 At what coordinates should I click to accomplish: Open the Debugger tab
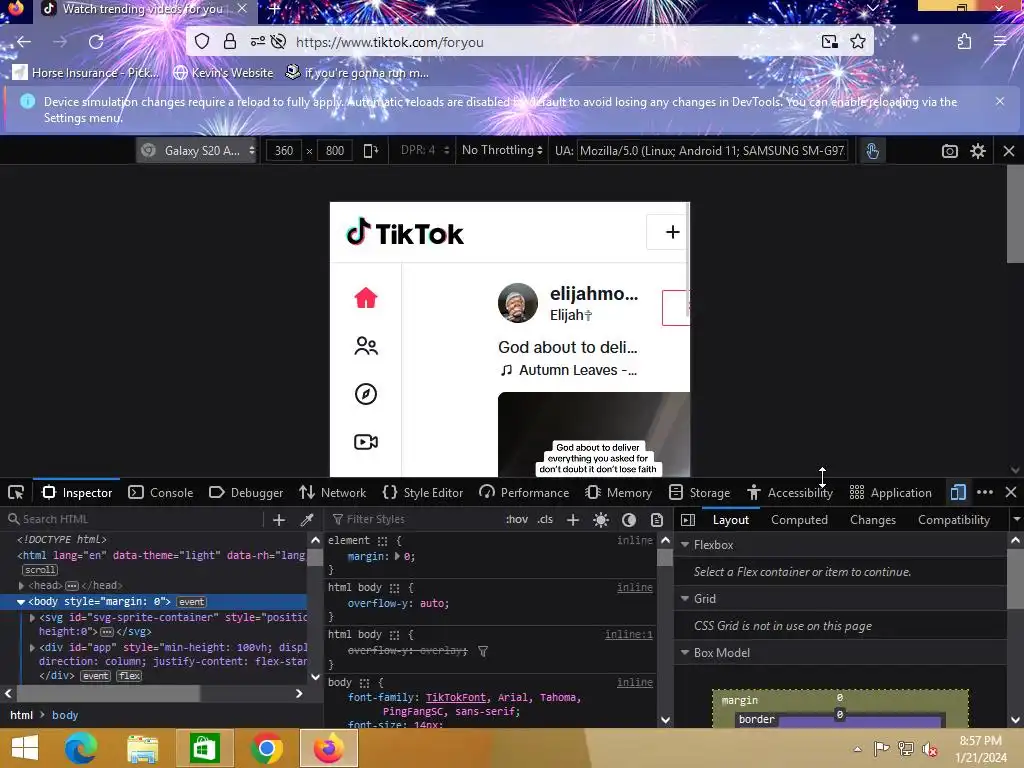pos(246,492)
